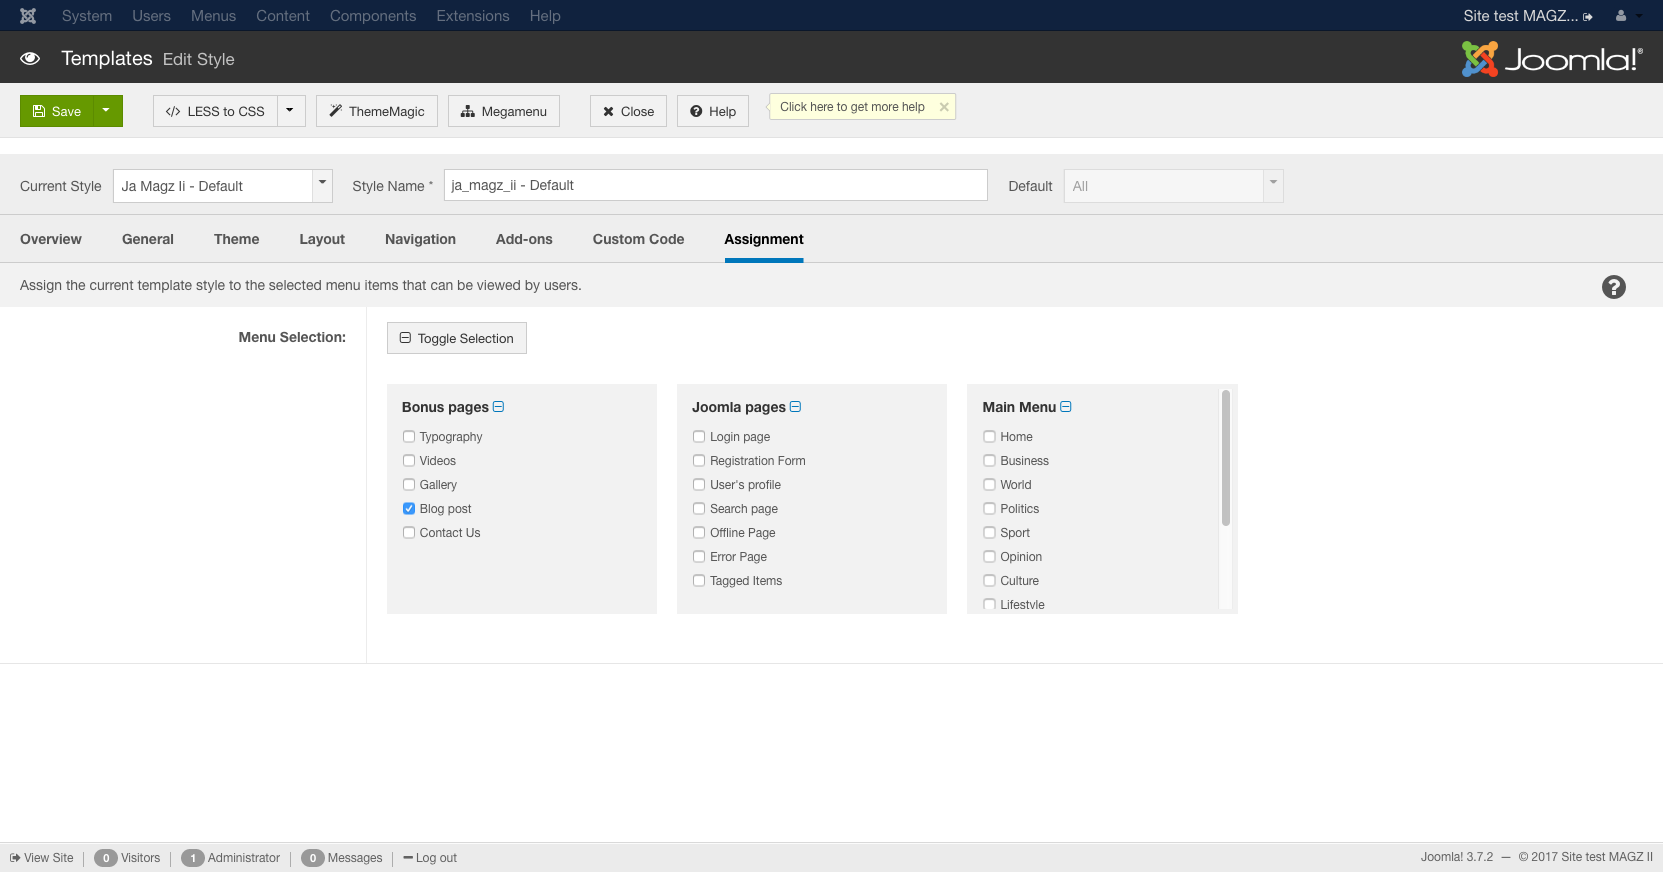
Task: Click the Messages count badge
Action: [x=312, y=858]
